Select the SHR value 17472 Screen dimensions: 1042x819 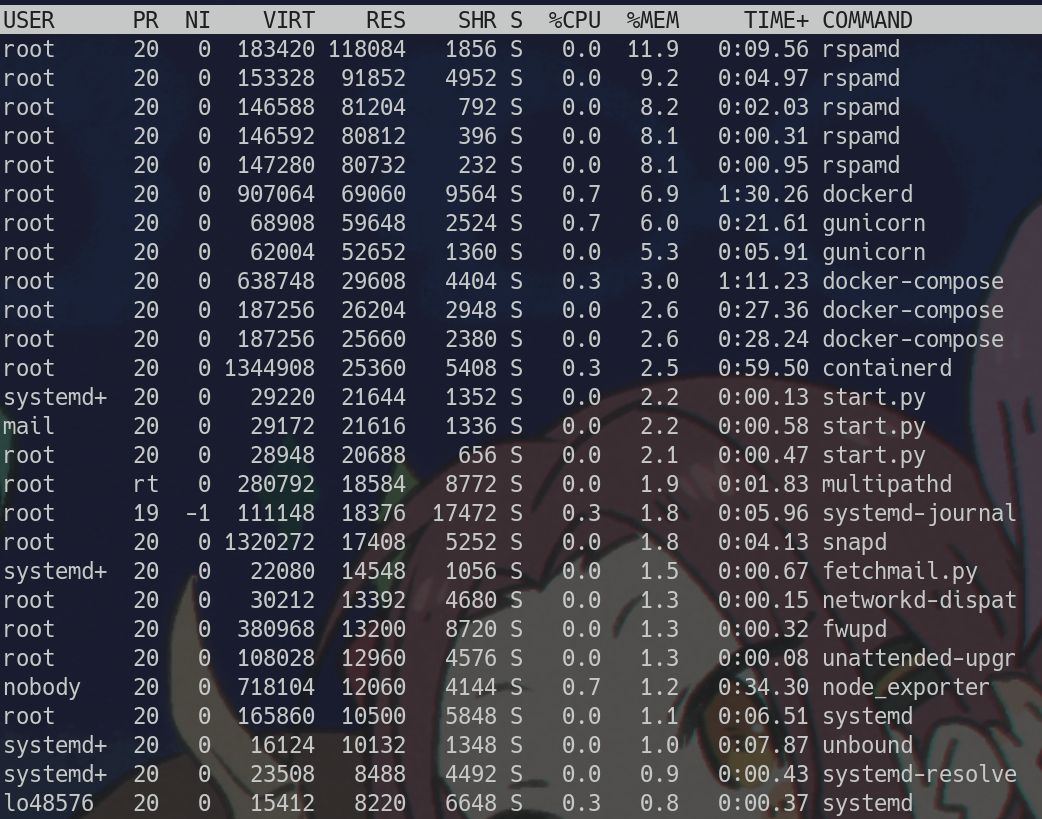point(465,513)
